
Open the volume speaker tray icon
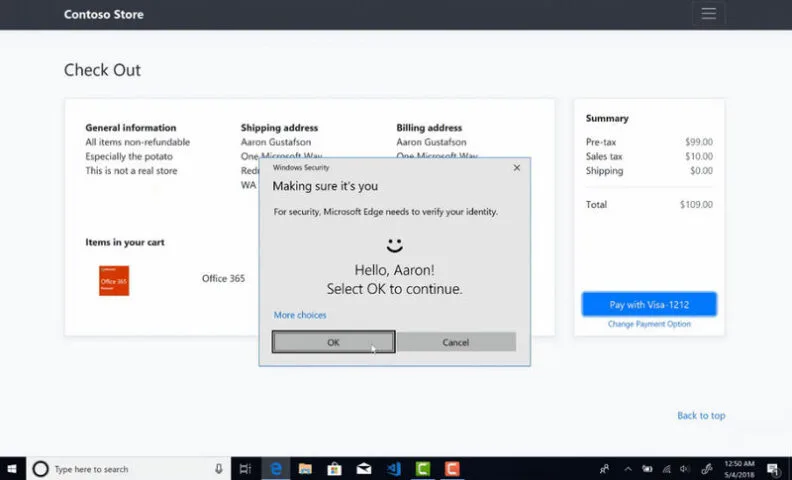pos(685,469)
